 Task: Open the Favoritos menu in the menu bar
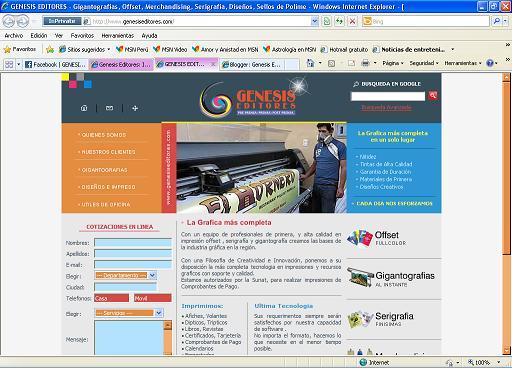[82, 36]
